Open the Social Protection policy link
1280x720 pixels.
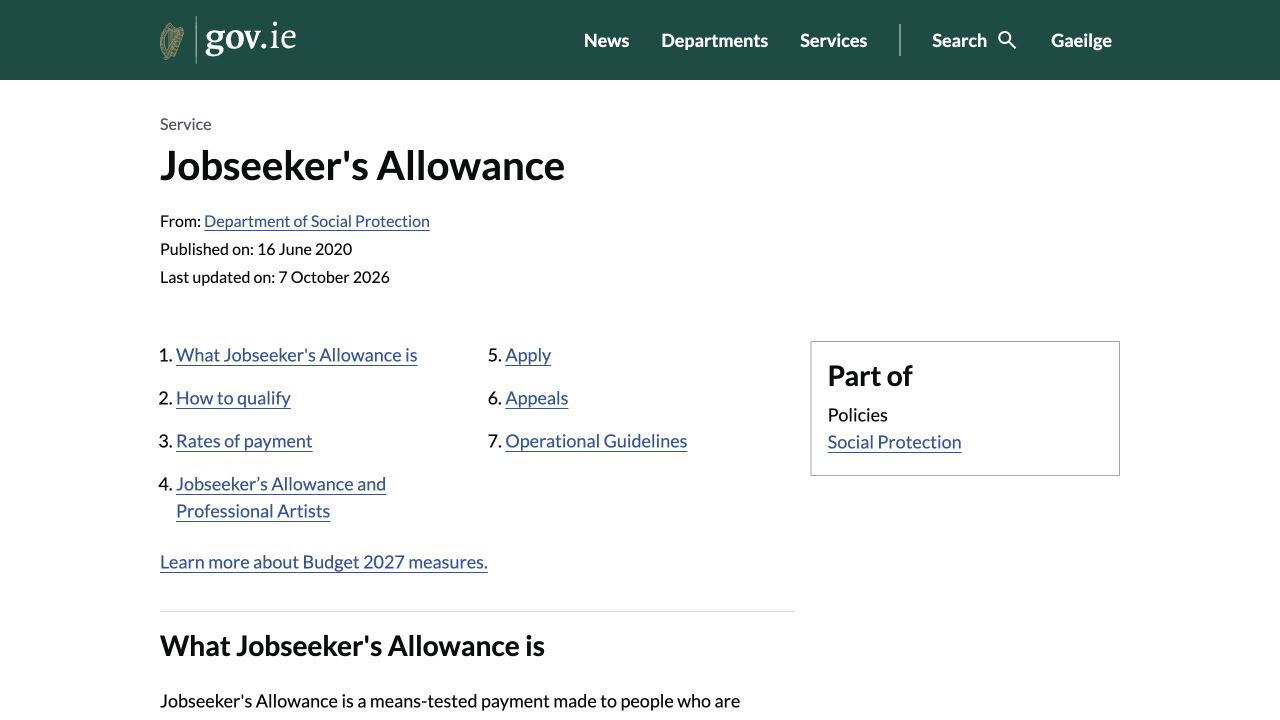[x=894, y=442]
